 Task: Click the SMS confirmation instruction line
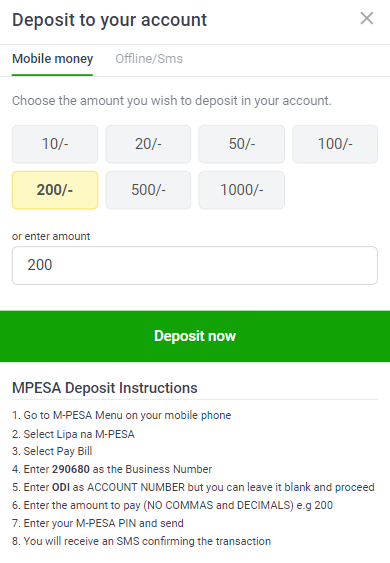point(141,541)
